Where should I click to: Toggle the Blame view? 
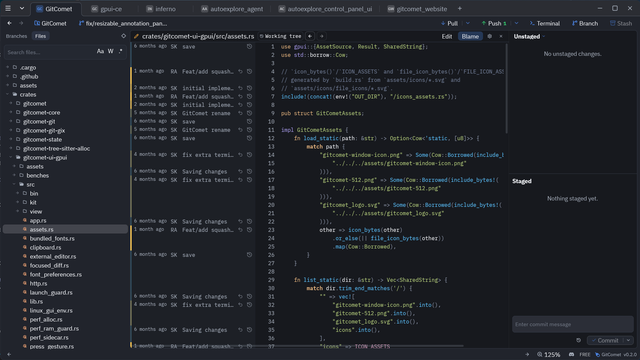pos(470,36)
